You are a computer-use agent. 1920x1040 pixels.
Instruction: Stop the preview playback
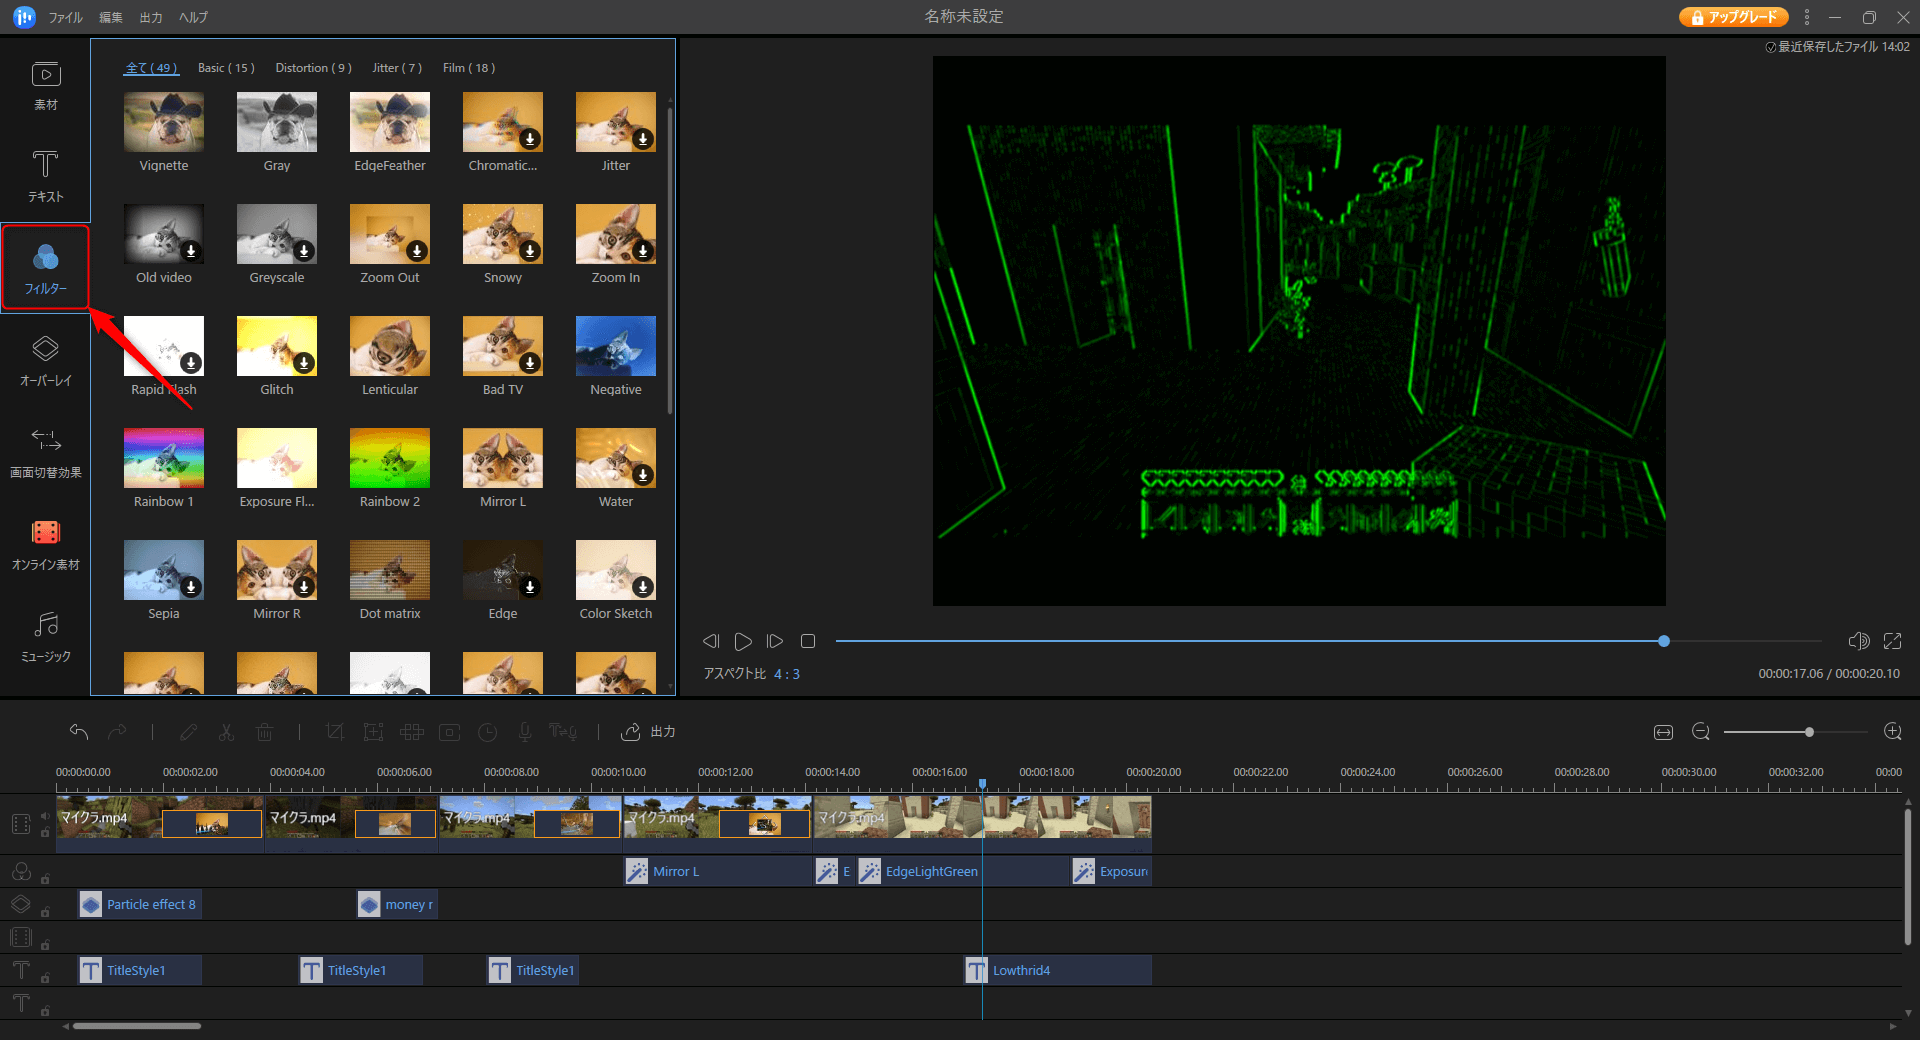coord(808,641)
